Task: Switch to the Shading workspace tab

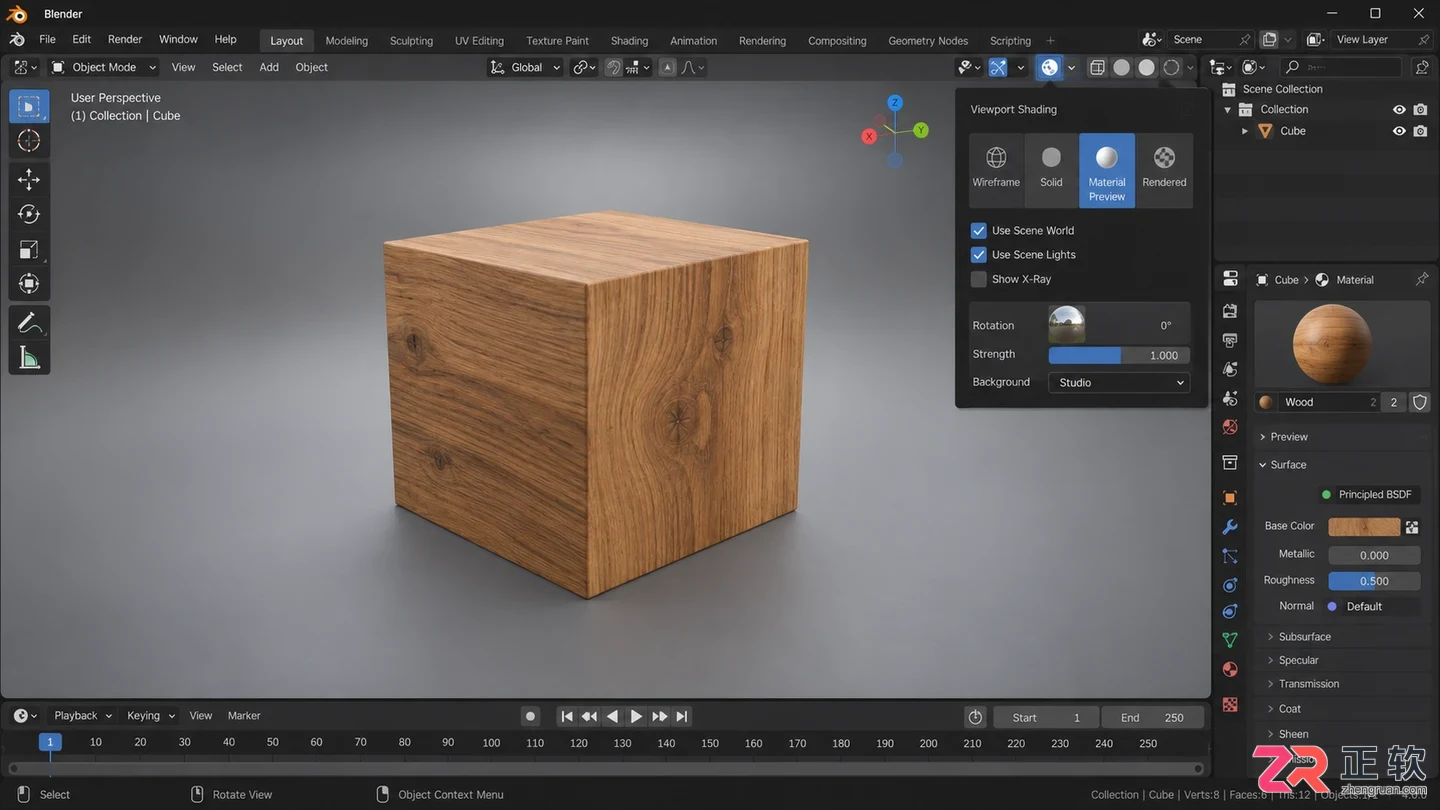Action: (629, 41)
